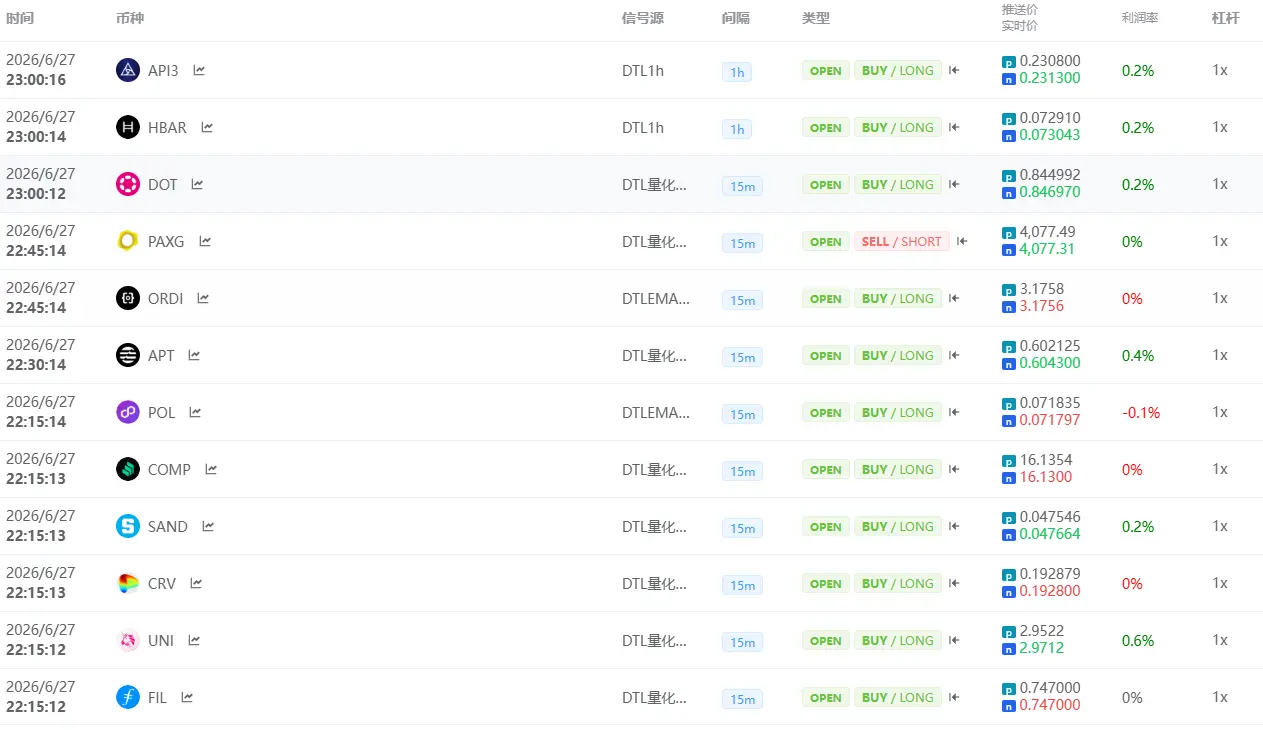Click the push price 0.844992 for DOT
Viewport: 1263px width, 730px height.
(1050, 175)
